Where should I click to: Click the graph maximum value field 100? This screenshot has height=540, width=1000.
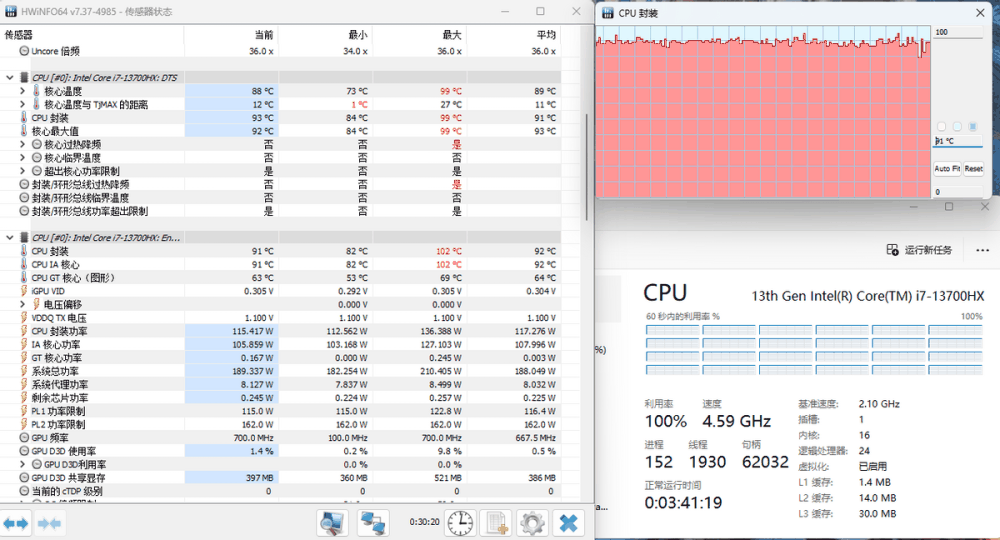[x=958, y=33]
